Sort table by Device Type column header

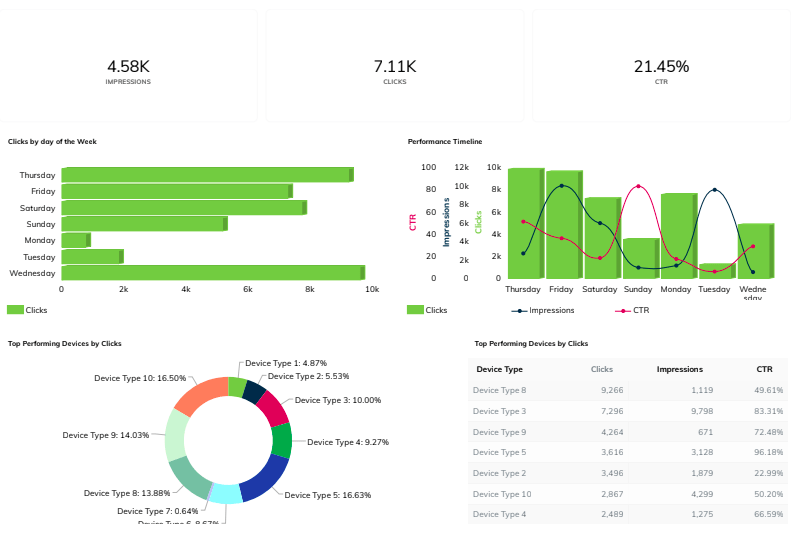point(499,369)
